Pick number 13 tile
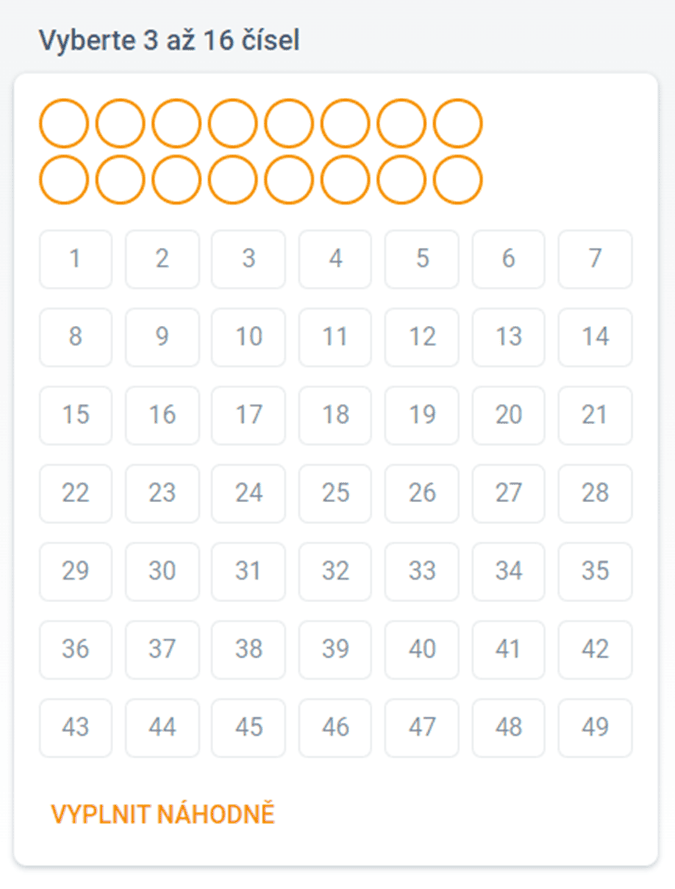The height and width of the screenshot is (889, 675). tap(508, 337)
